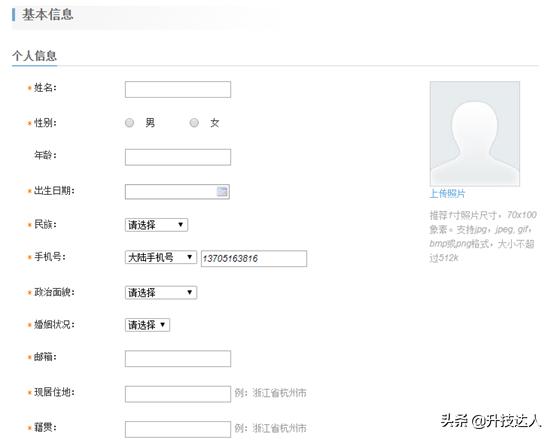Click the 女 label text
554x440 pixels.
(215, 123)
